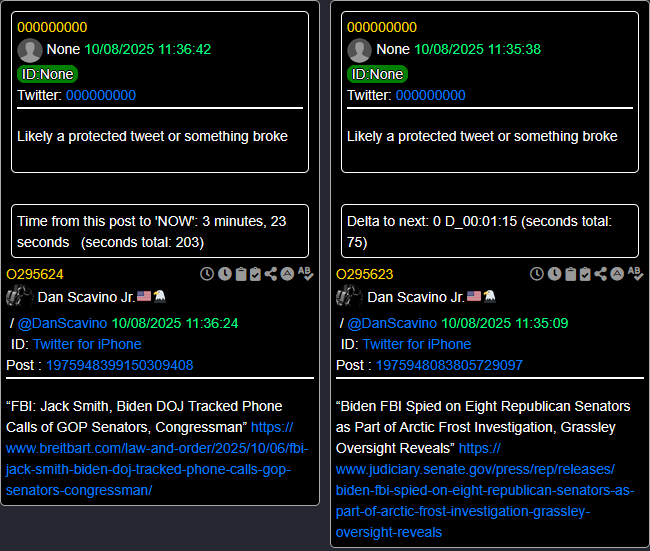Click the clipboard copy icon on post O295624

(241, 274)
